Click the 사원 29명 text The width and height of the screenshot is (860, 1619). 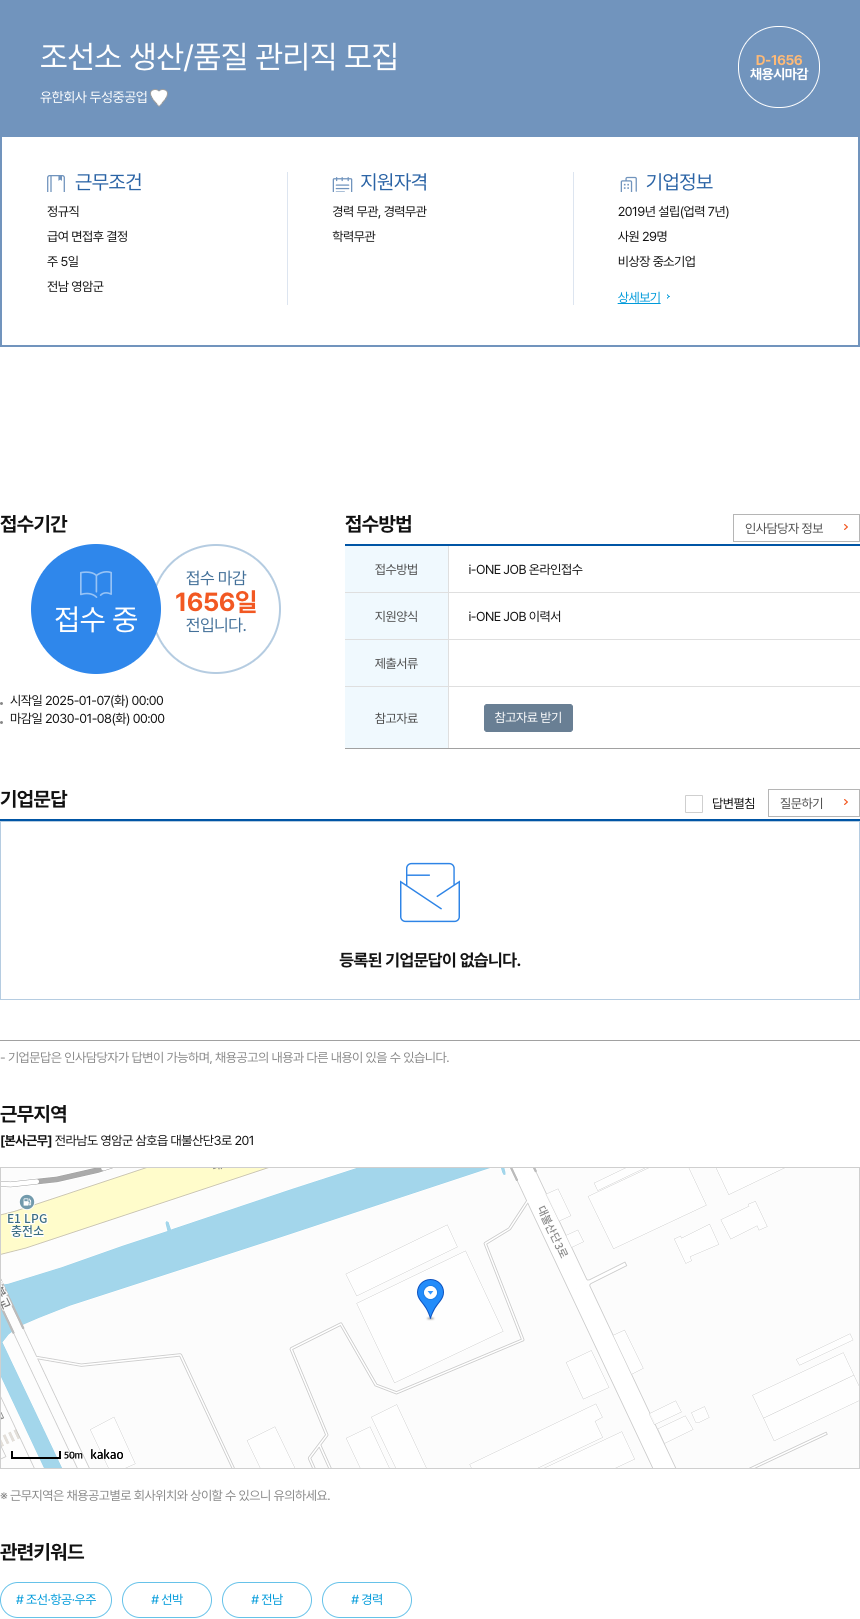coord(642,236)
